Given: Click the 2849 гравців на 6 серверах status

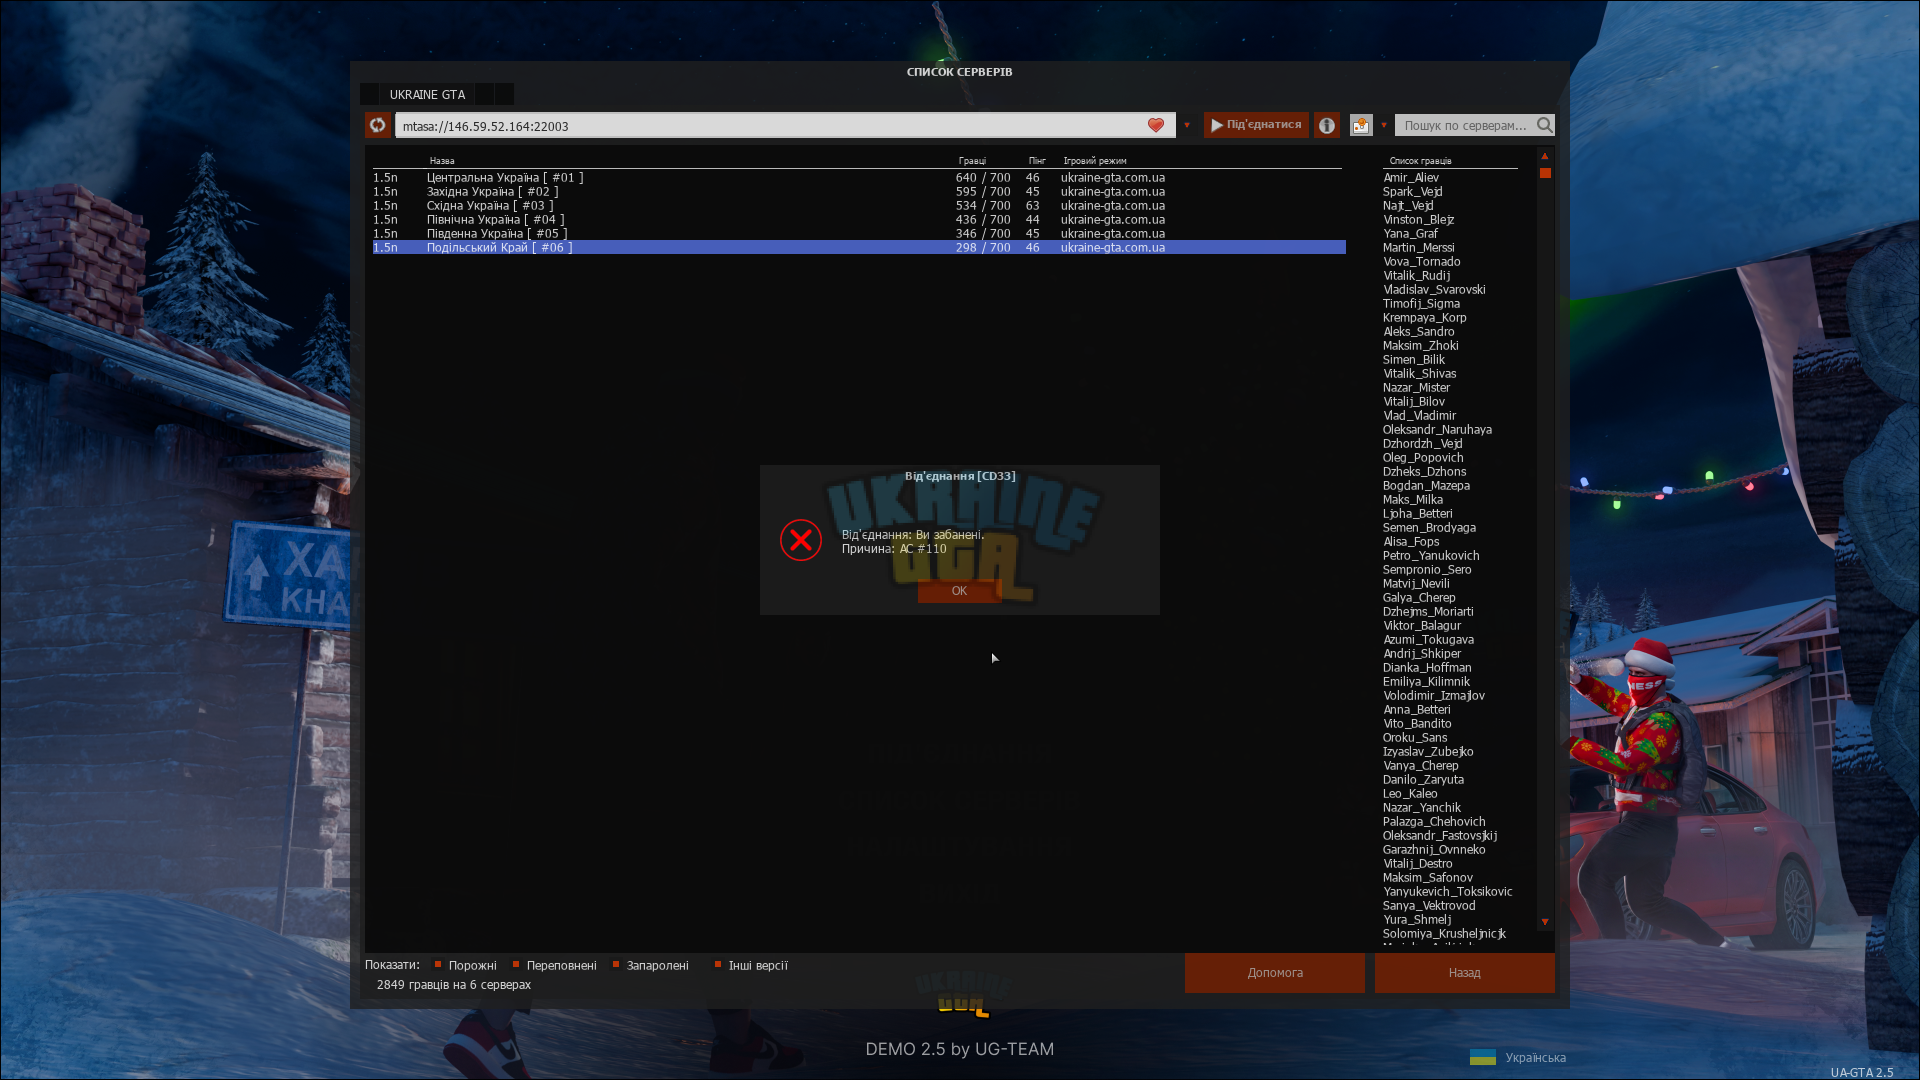Looking at the screenshot, I should (x=454, y=985).
